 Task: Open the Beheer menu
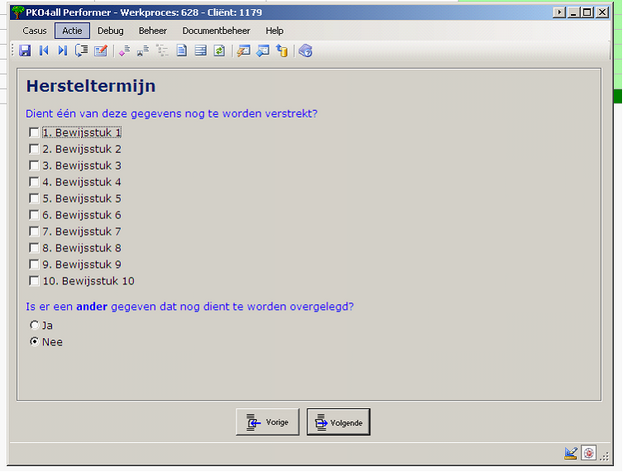(x=153, y=31)
